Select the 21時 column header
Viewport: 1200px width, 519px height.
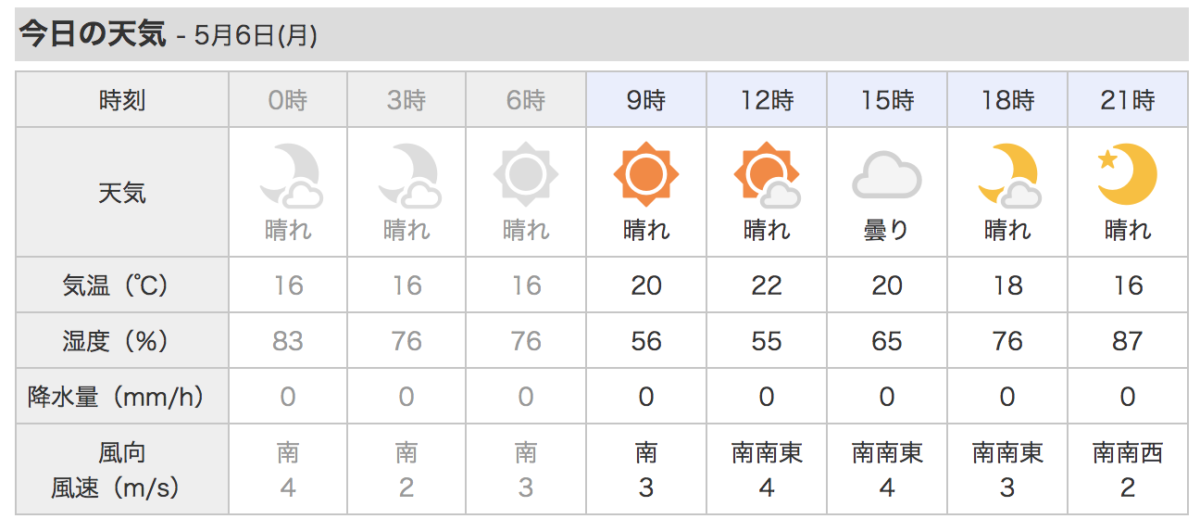[x=1128, y=100]
